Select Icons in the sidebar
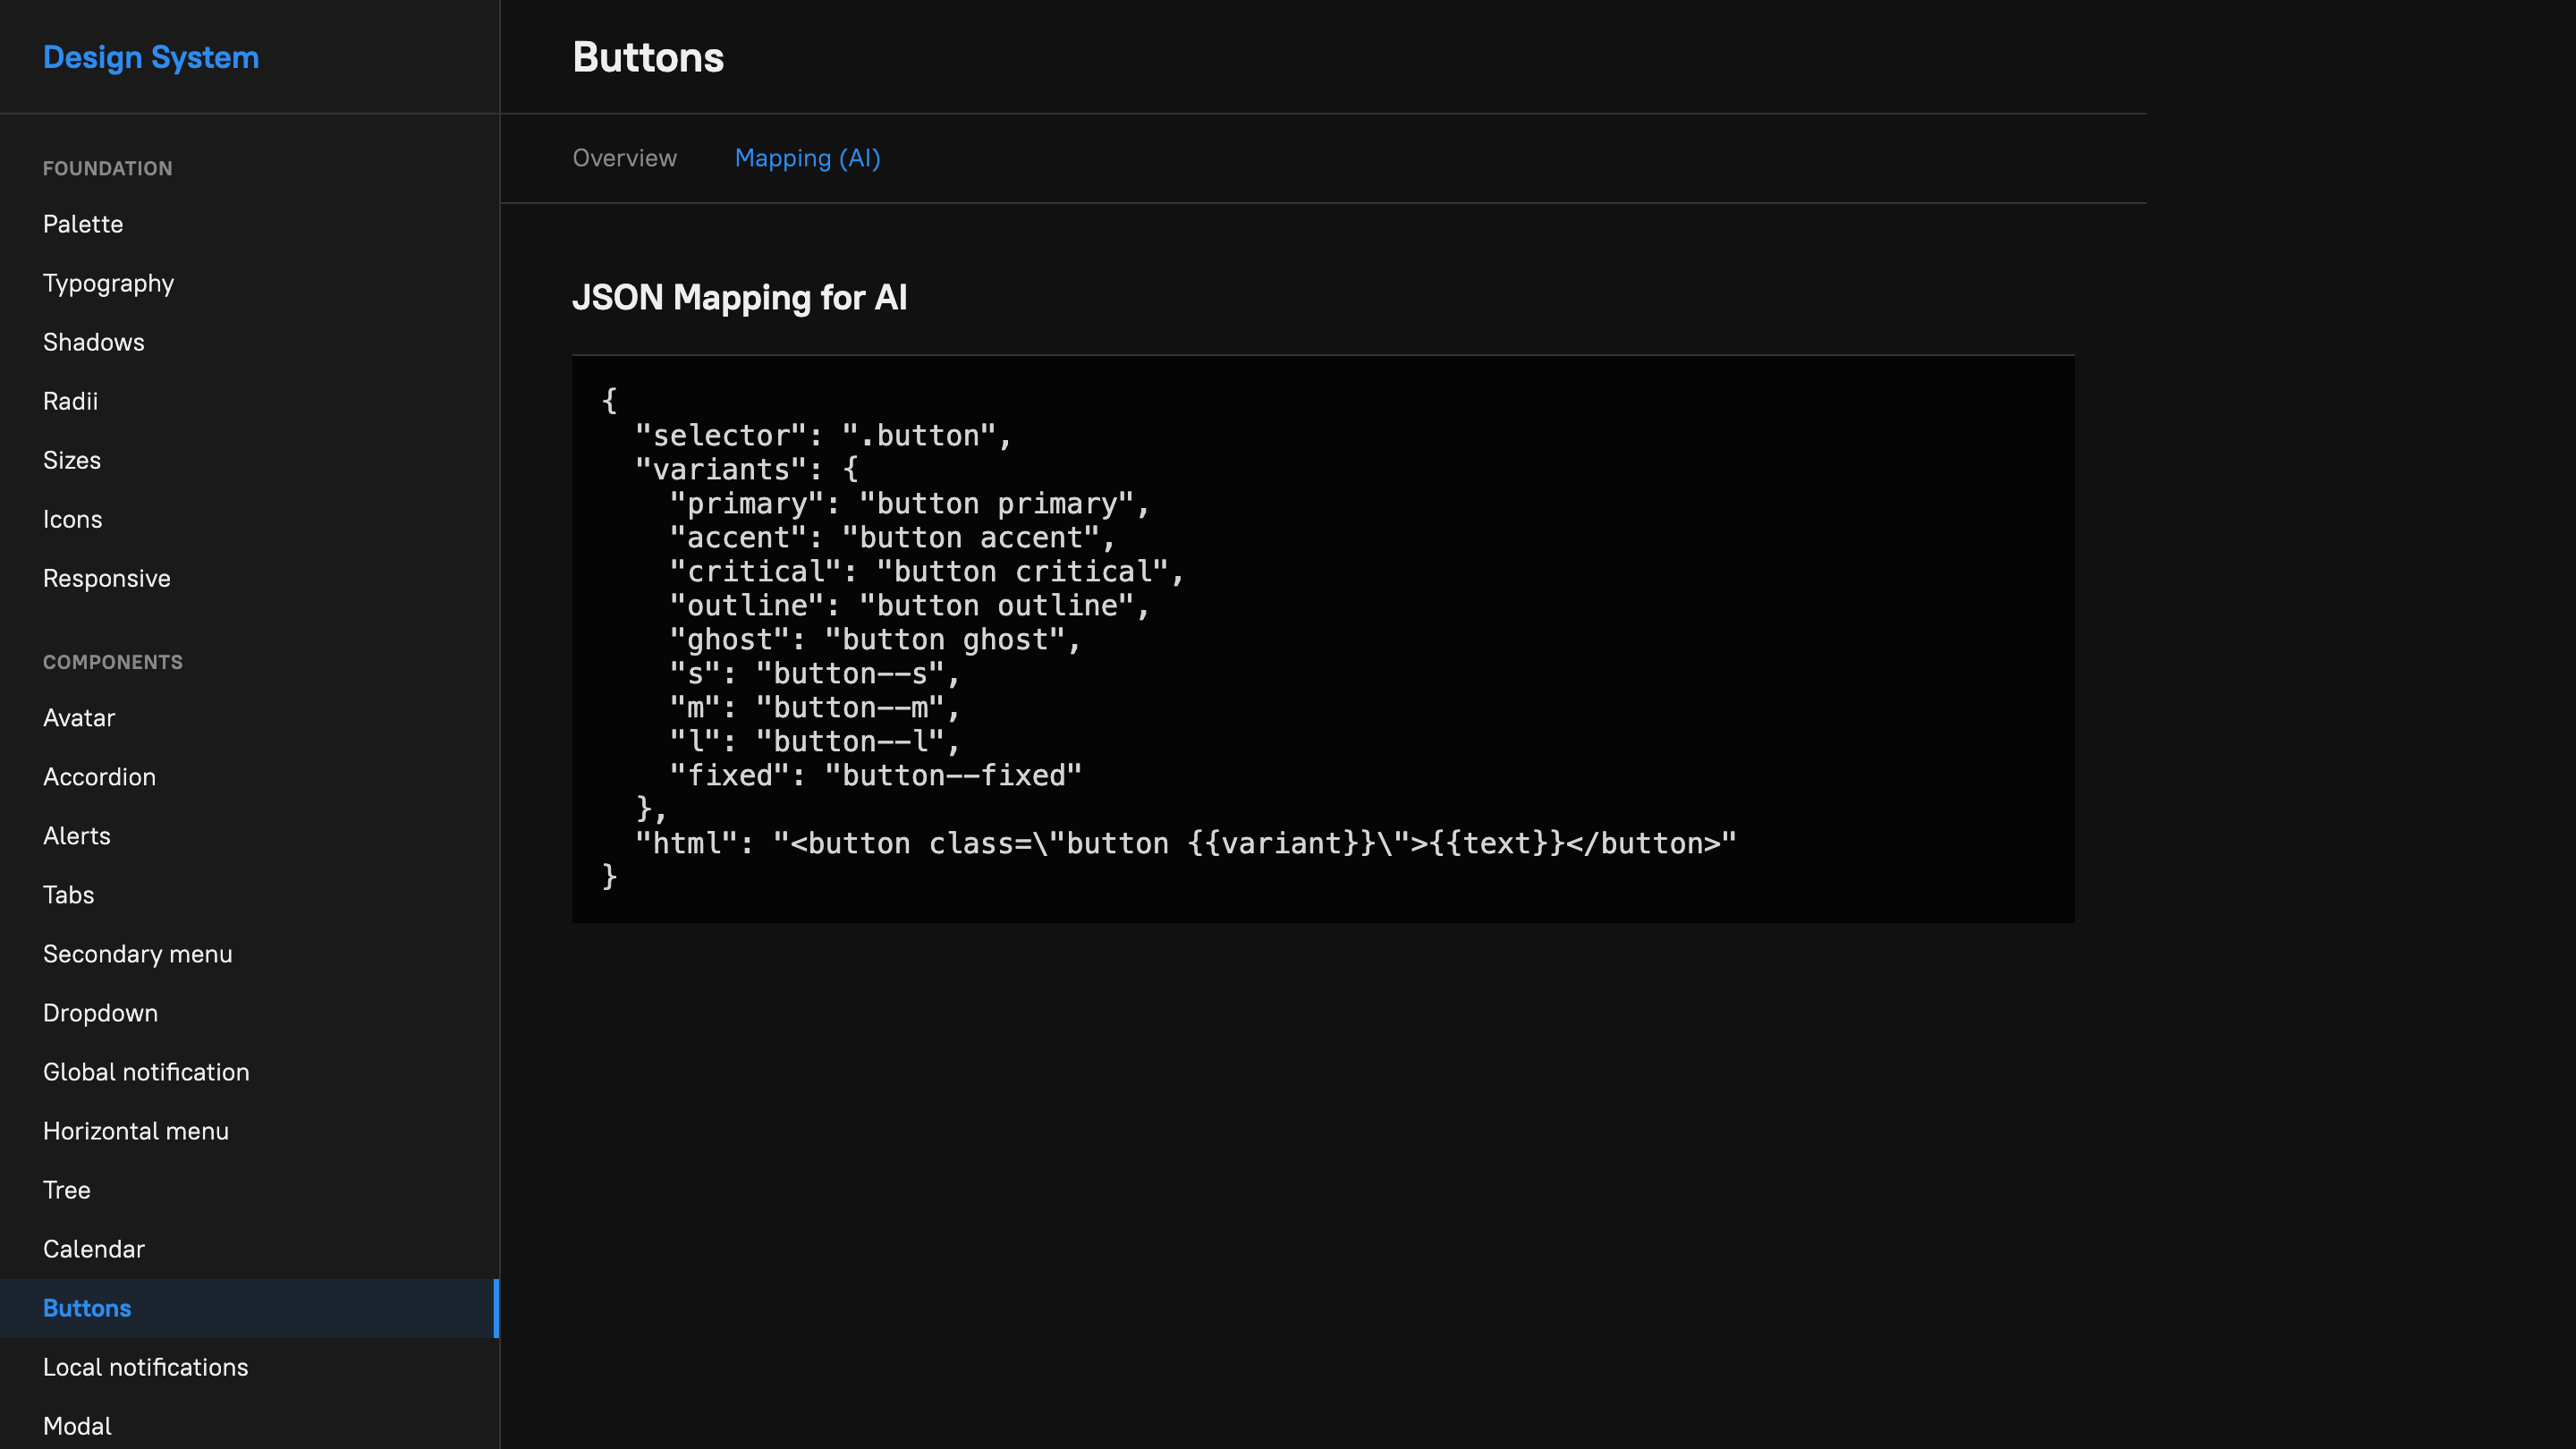 point(249,519)
